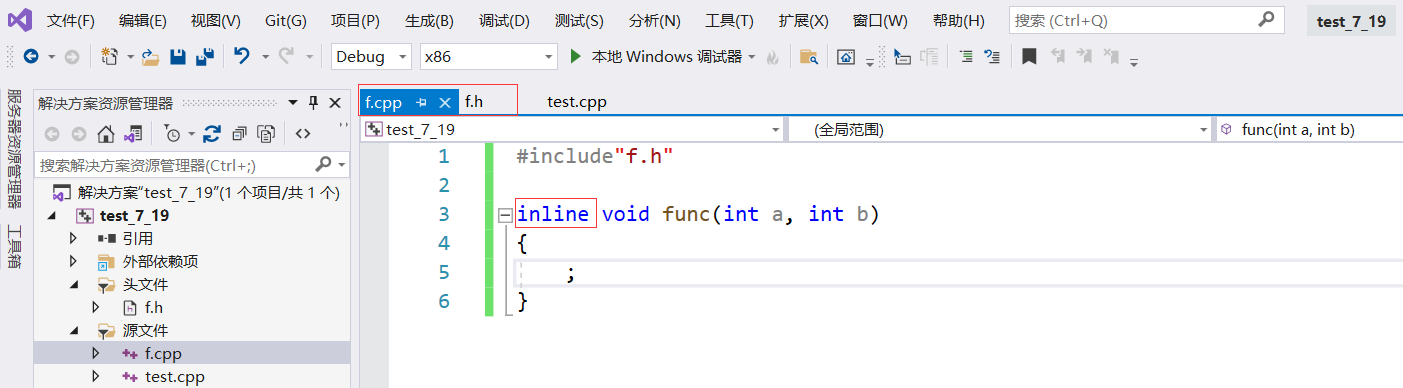Expand the 外部依赖项 node
This screenshot has width=1403, height=388.
[73, 261]
